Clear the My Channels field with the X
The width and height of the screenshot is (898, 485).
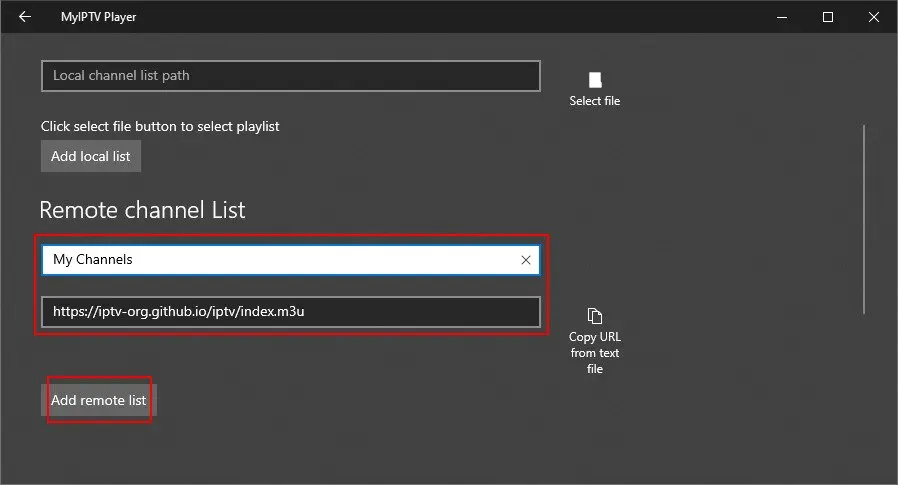coord(526,260)
